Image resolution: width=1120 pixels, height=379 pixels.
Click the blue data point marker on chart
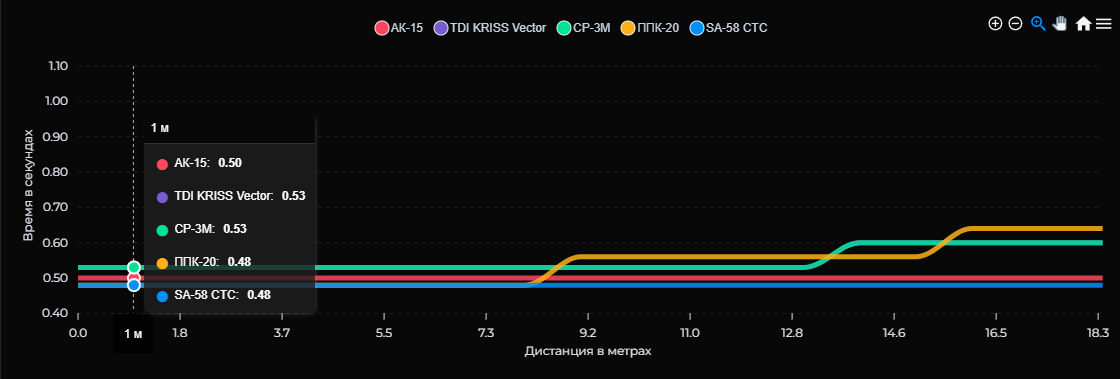(134, 285)
